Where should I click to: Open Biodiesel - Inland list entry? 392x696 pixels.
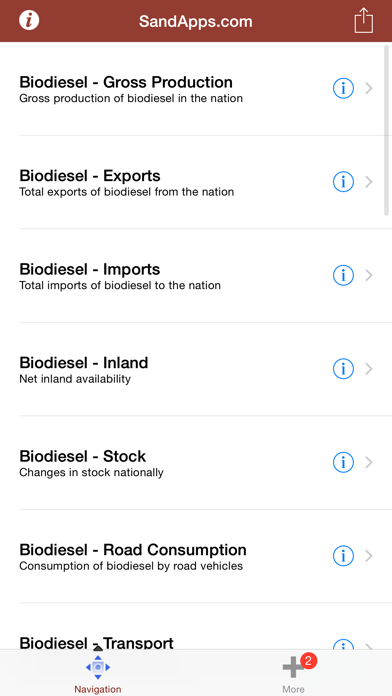196,369
